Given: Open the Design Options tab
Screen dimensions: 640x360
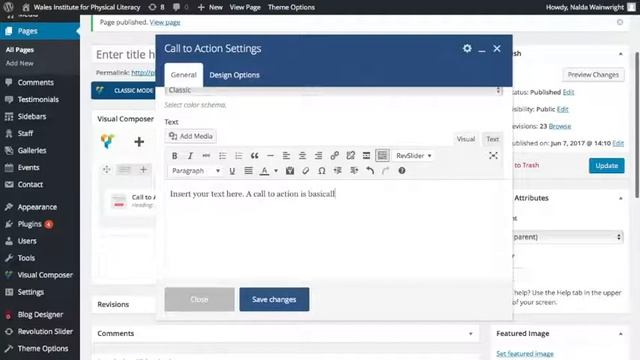Looking at the screenshot, I should pyautogui.click(x=234, y=75).
